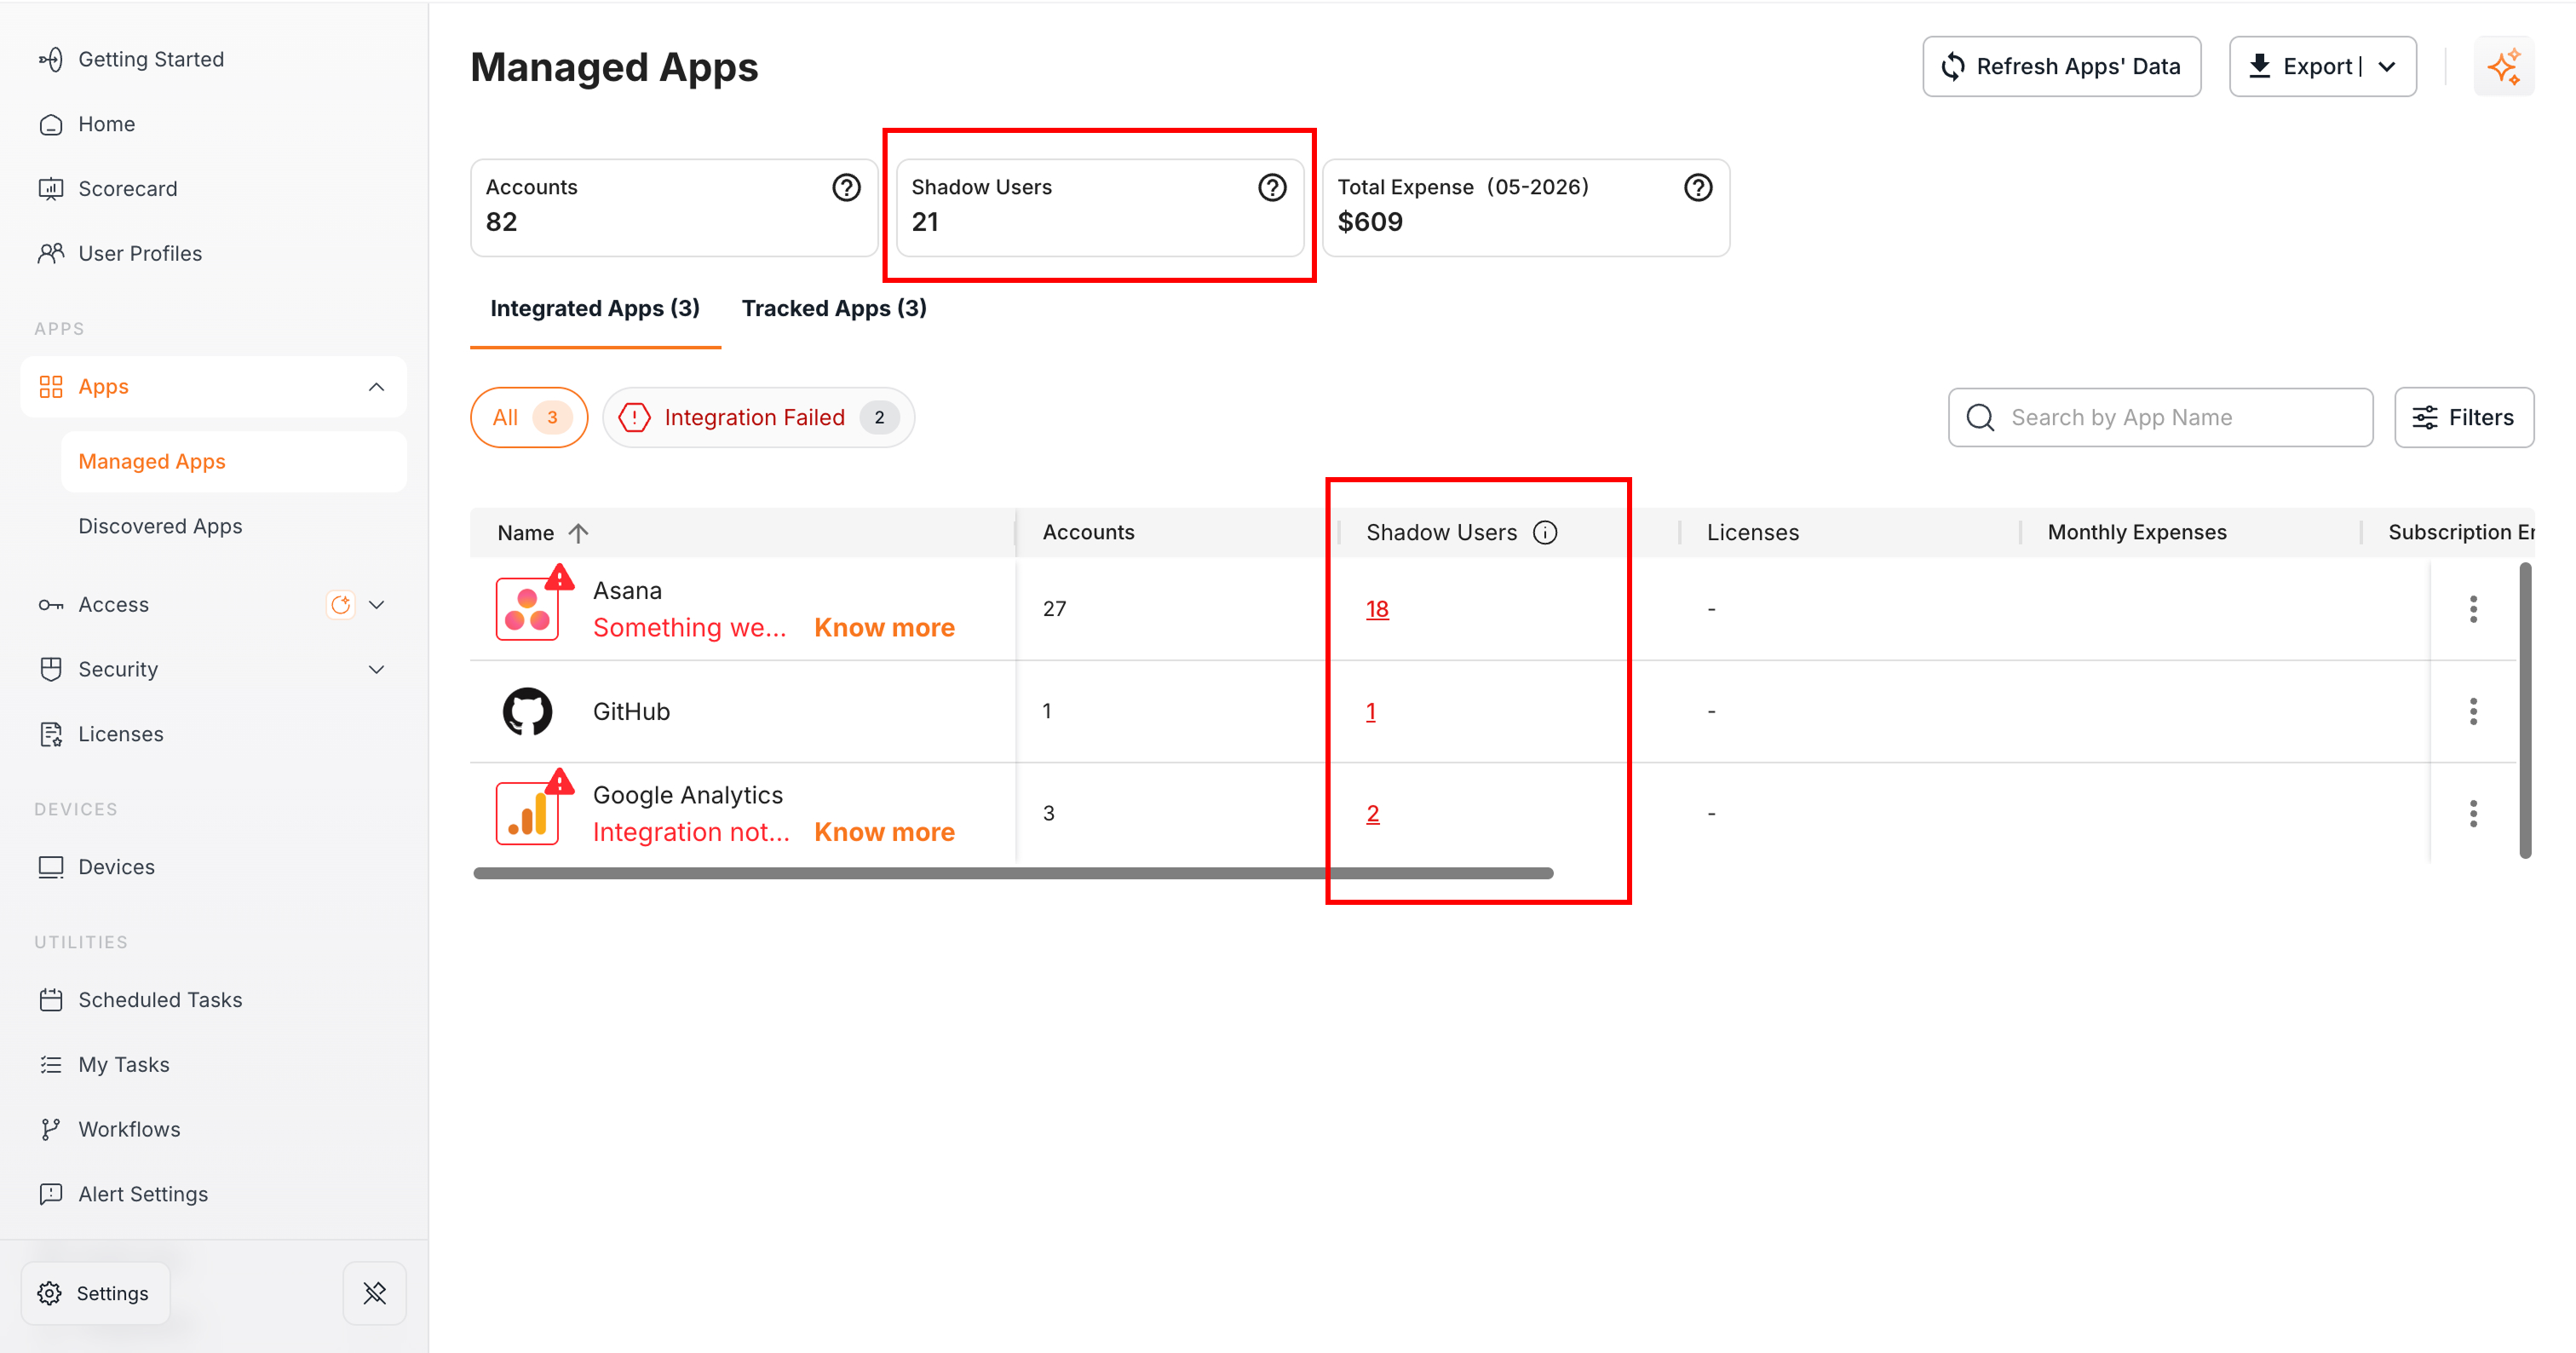Click the Access refresh badge icon
The width and height of the screenshot is (2576, 1353).
click(x=341, y=605)
